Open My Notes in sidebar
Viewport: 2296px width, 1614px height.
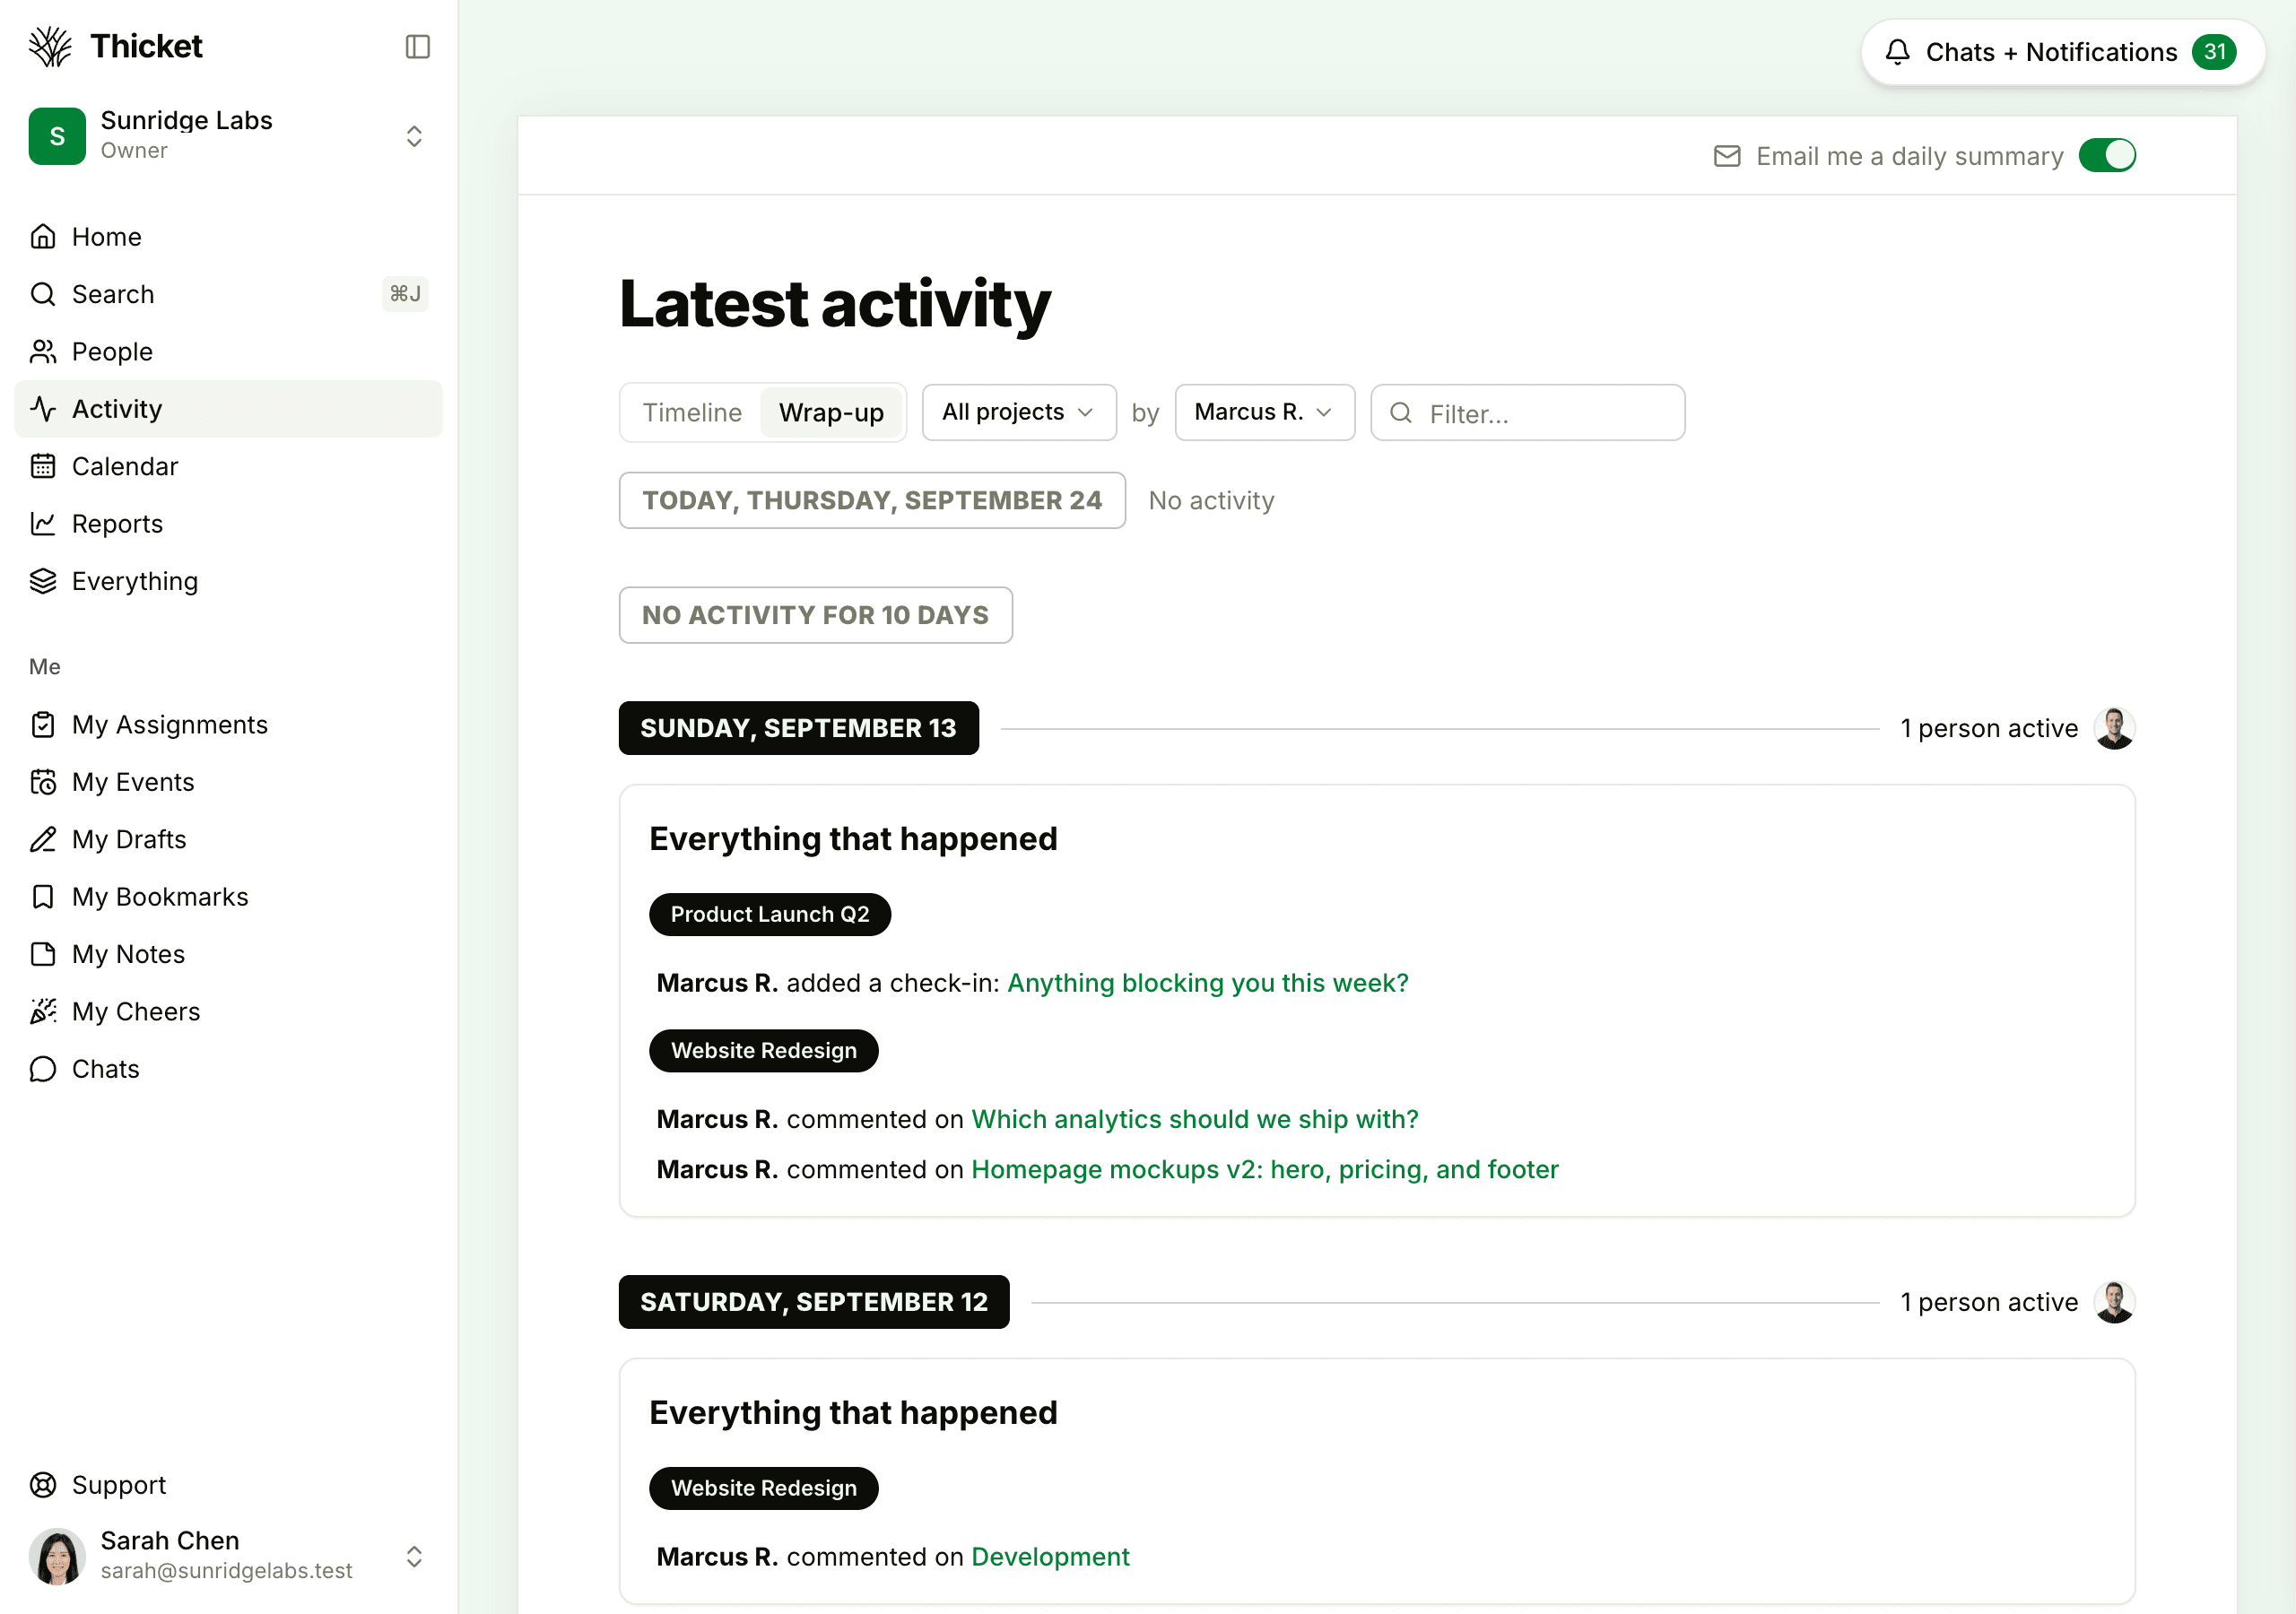[228, 954]
